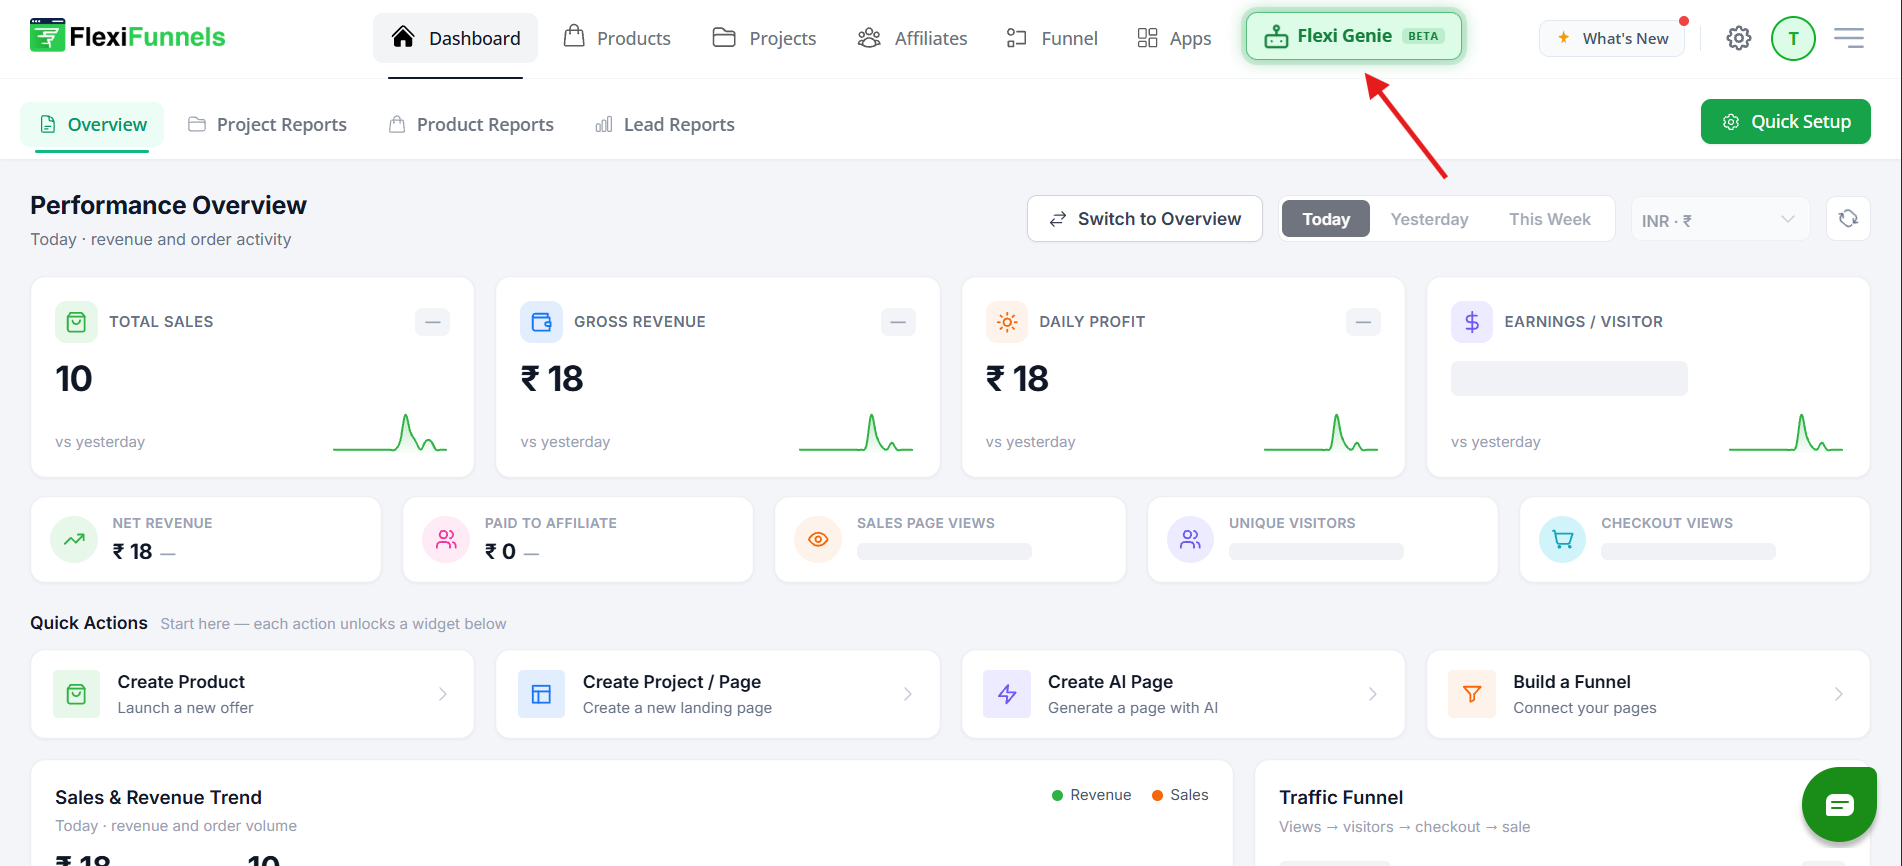Expand the Create Product chevron

443,694
